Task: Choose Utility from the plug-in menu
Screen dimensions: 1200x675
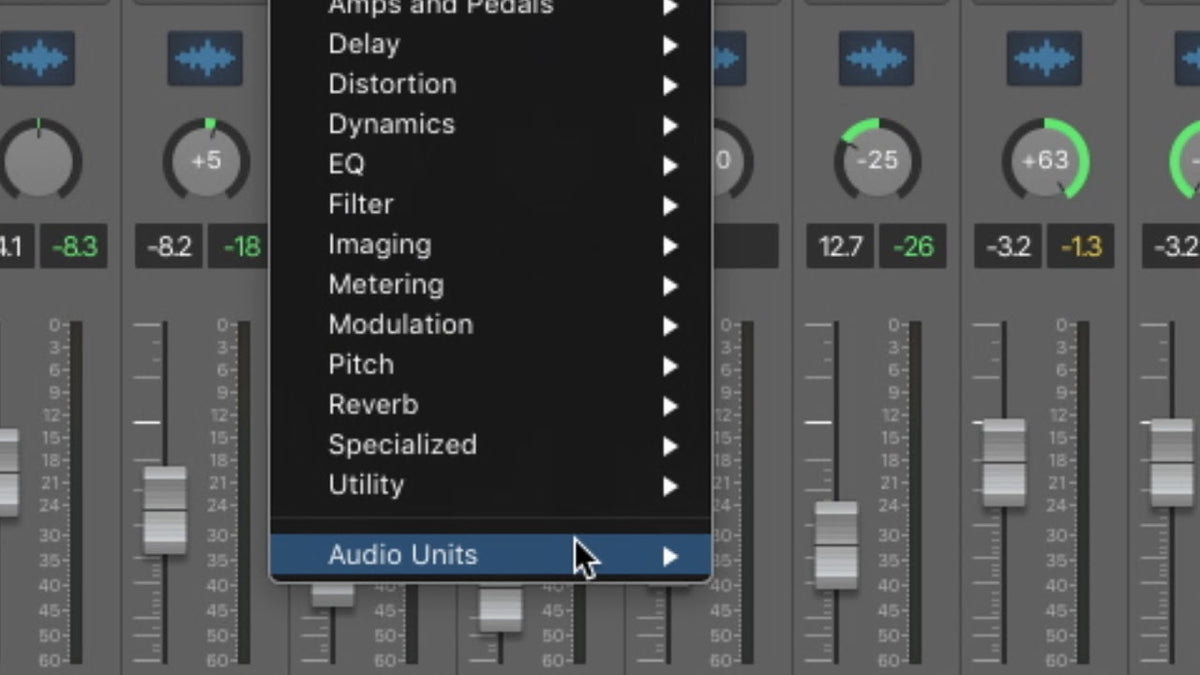Action: pos(491,486)
